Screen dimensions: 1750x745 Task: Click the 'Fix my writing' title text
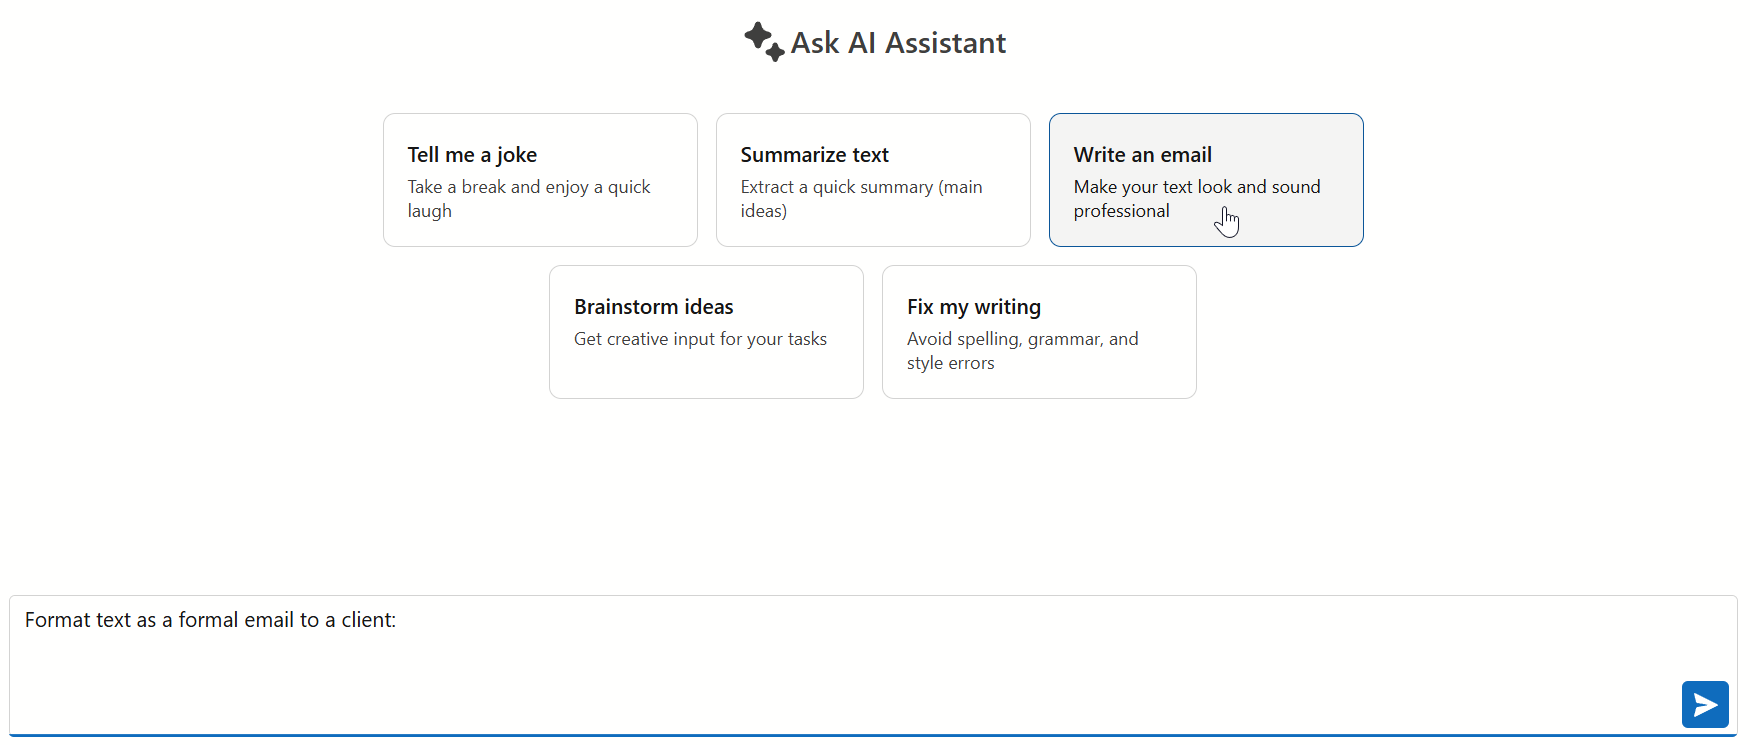(x=973, y=307)
